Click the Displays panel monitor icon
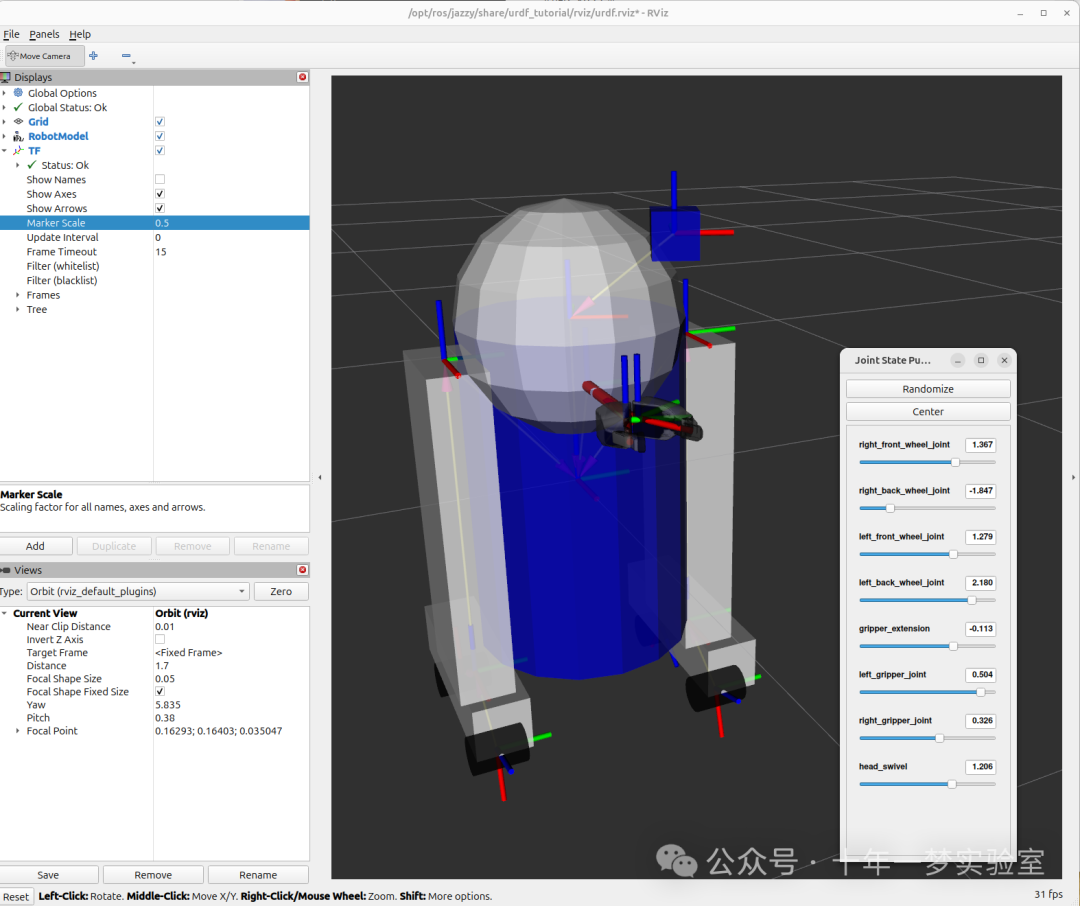The image size is (1080, 906). point(6,77)
